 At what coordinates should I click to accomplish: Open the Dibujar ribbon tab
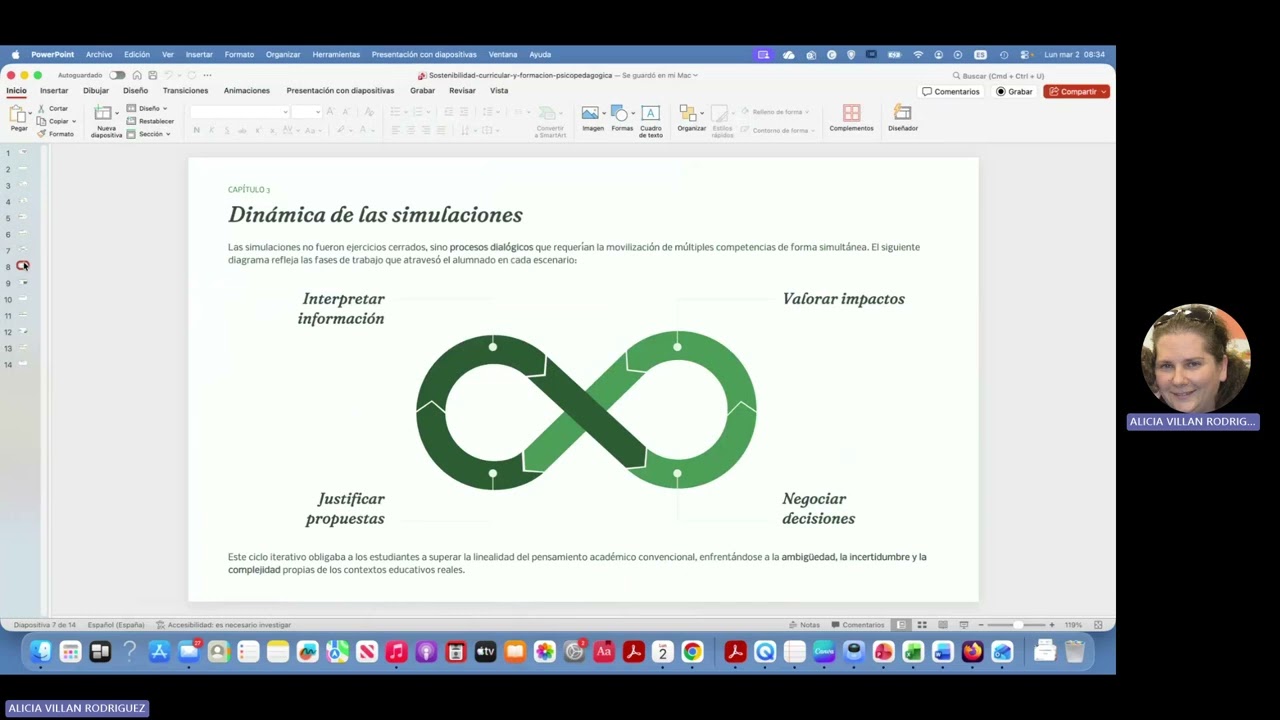click(96, 90)
